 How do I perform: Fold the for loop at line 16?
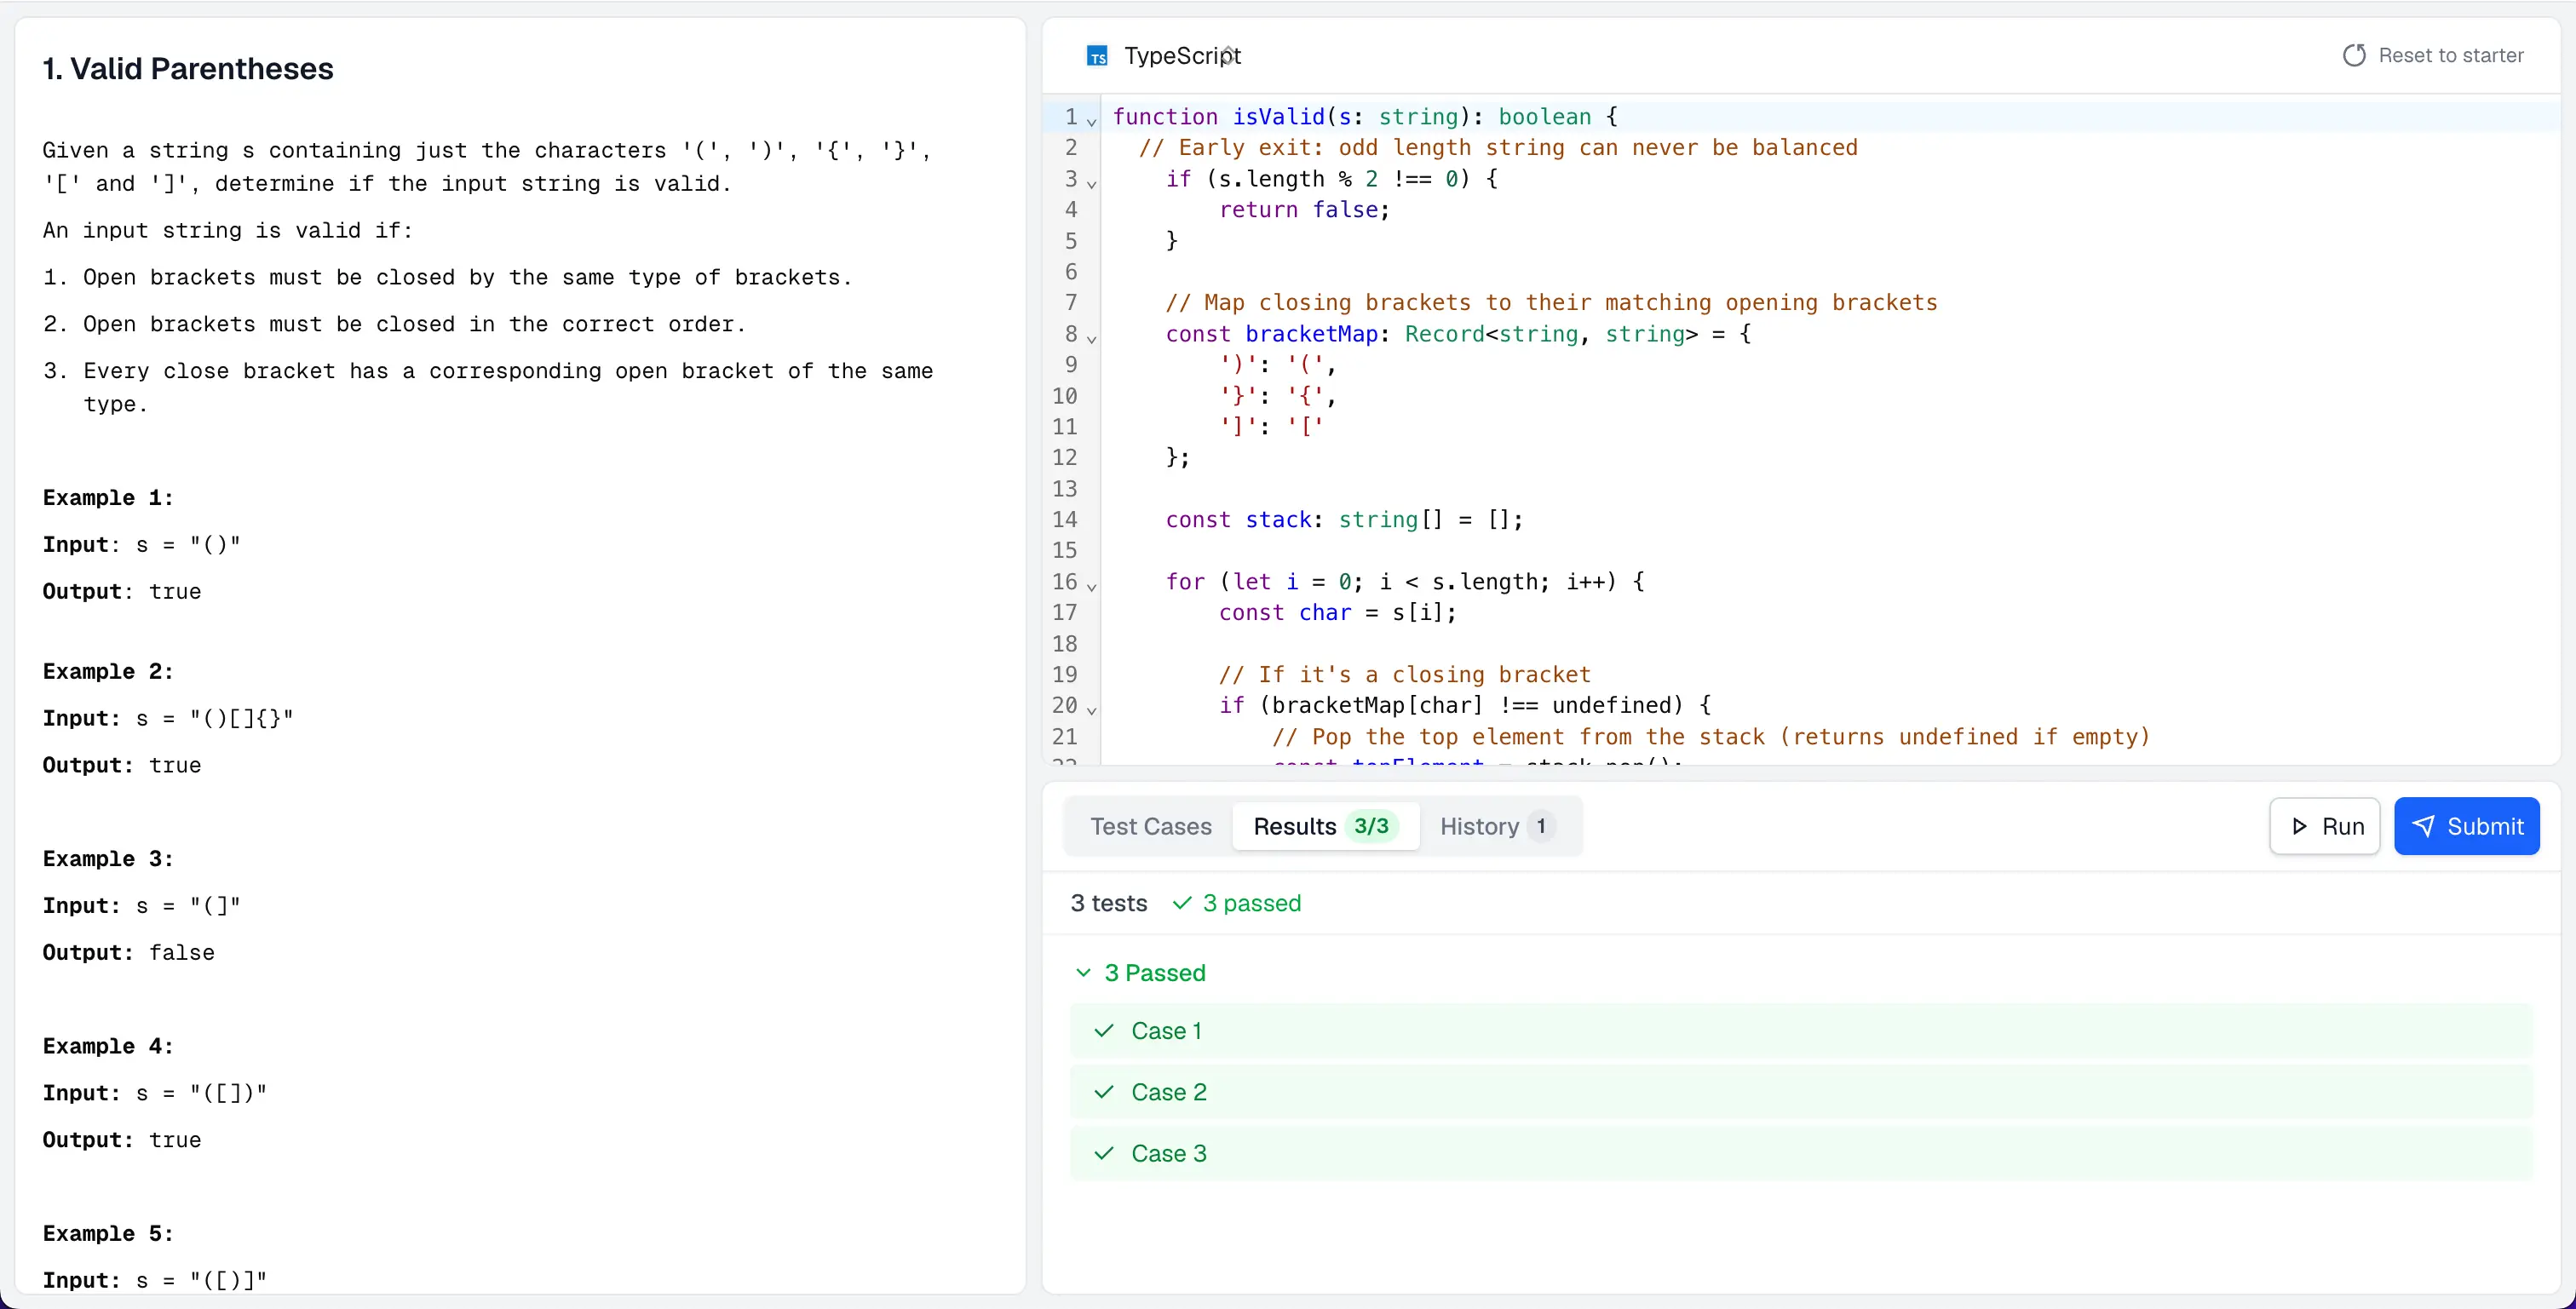coord(1092,587)
